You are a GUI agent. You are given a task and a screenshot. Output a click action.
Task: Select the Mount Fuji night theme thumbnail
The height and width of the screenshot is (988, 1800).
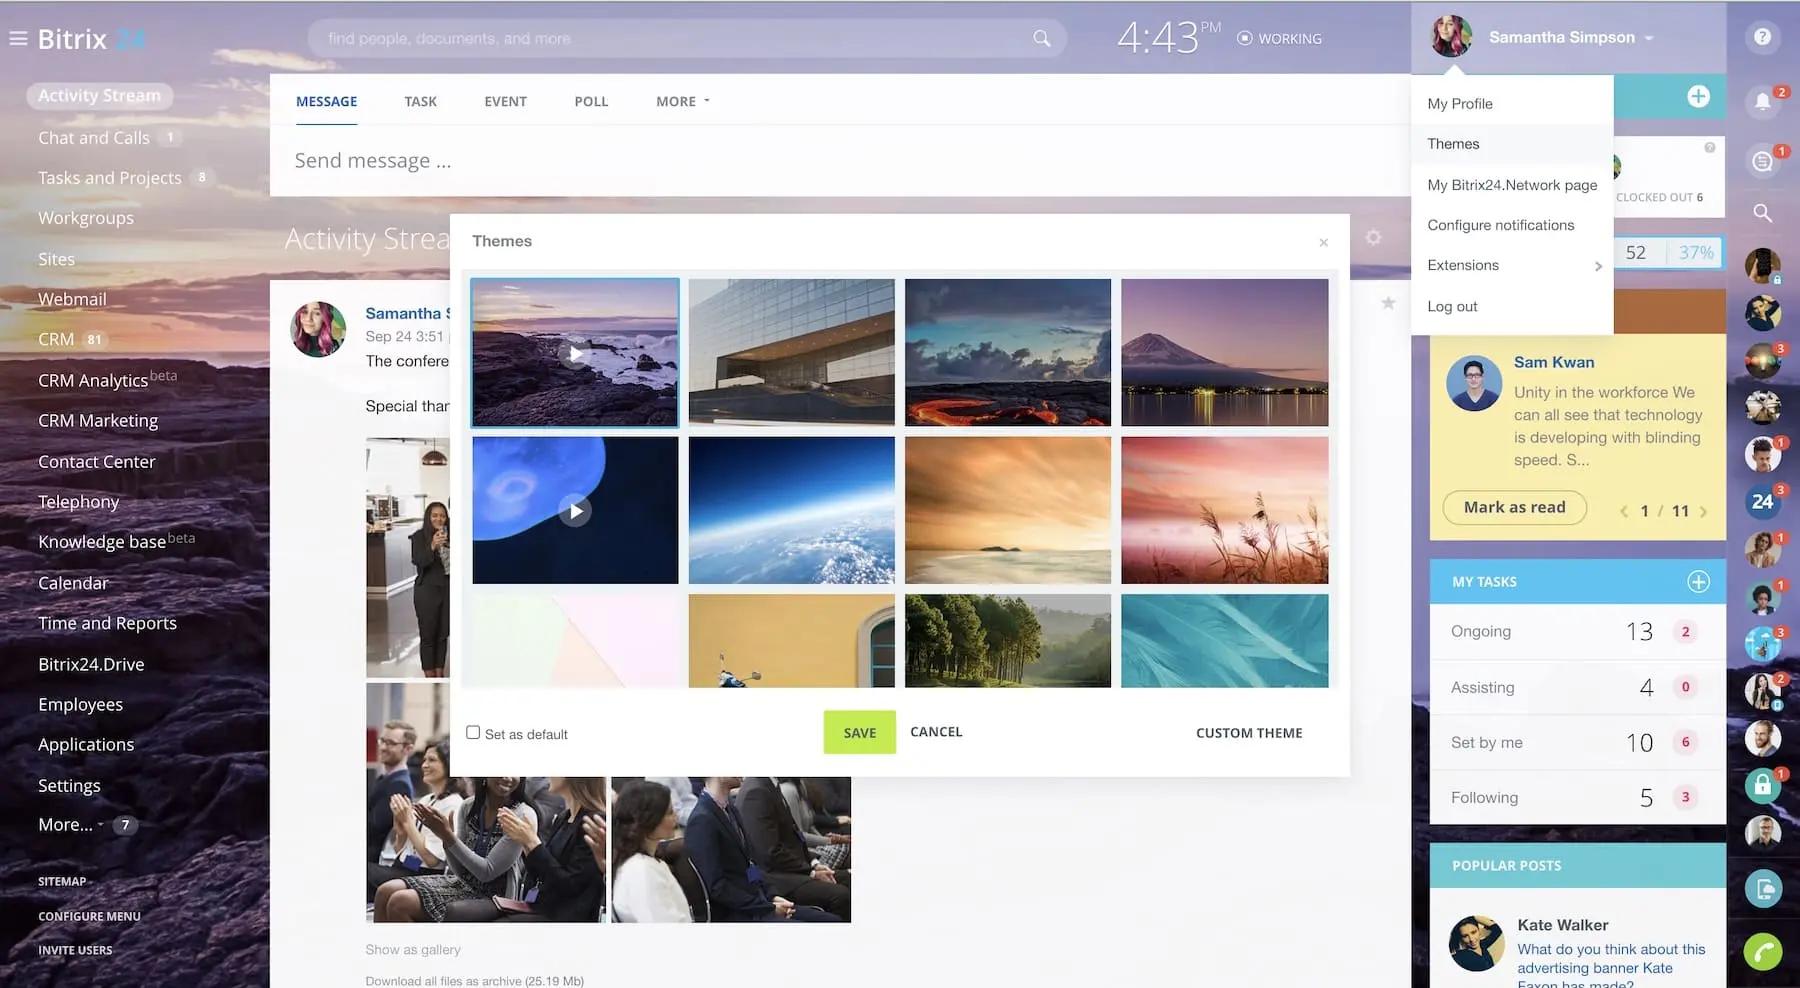(x=1224, y=352)
